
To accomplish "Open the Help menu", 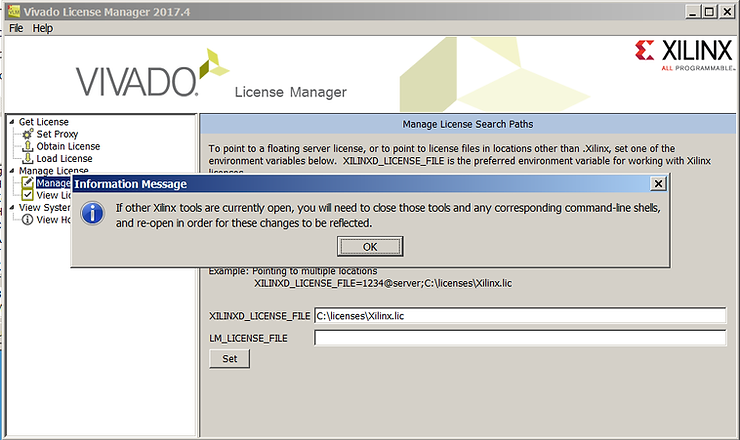I will pos(43,28).
